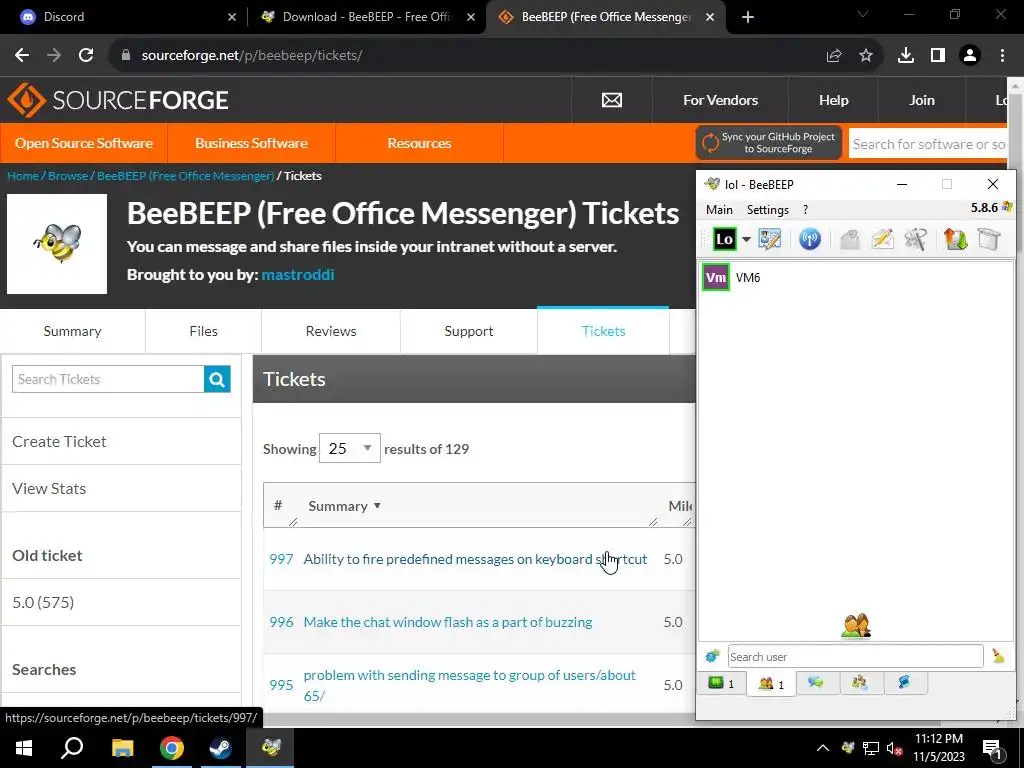Switch to the Files project tab
This screenshot has width=1024, height=768.
coord(203,331)
